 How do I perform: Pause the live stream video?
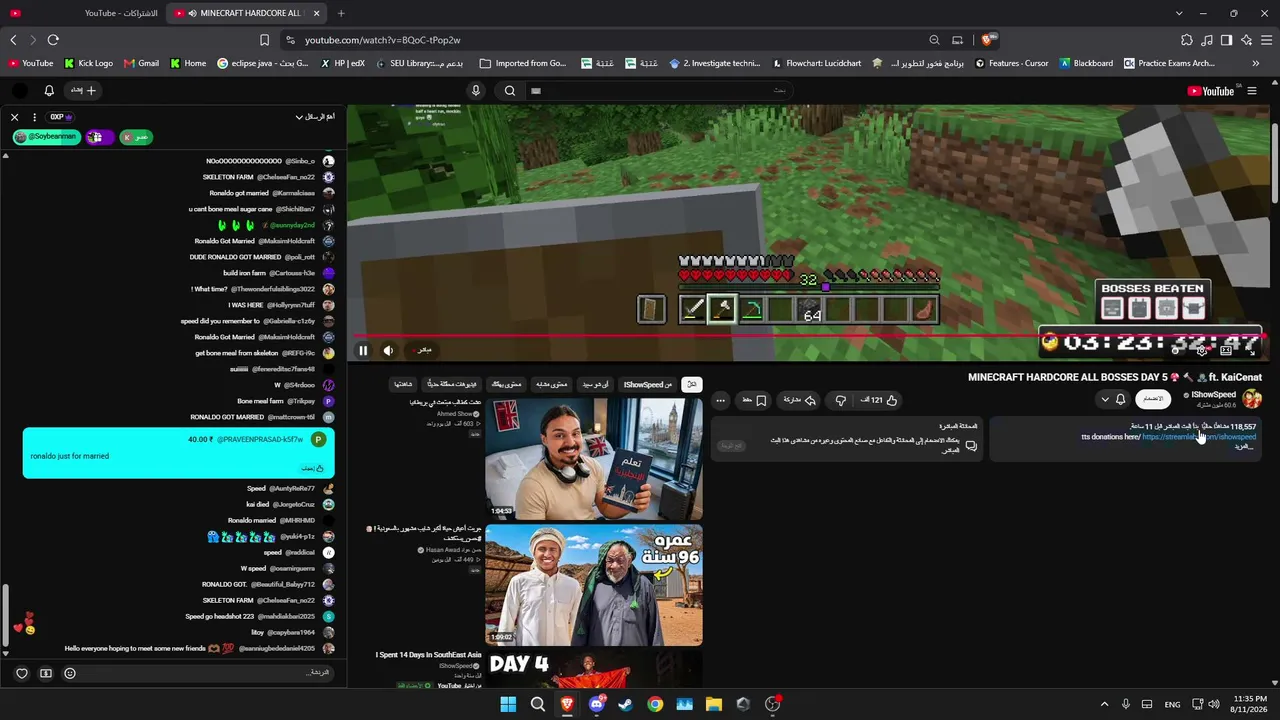(x=363, y=350)
